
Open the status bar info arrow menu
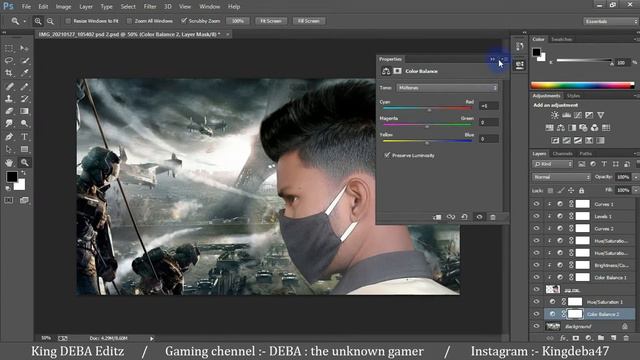coord(152,338)
